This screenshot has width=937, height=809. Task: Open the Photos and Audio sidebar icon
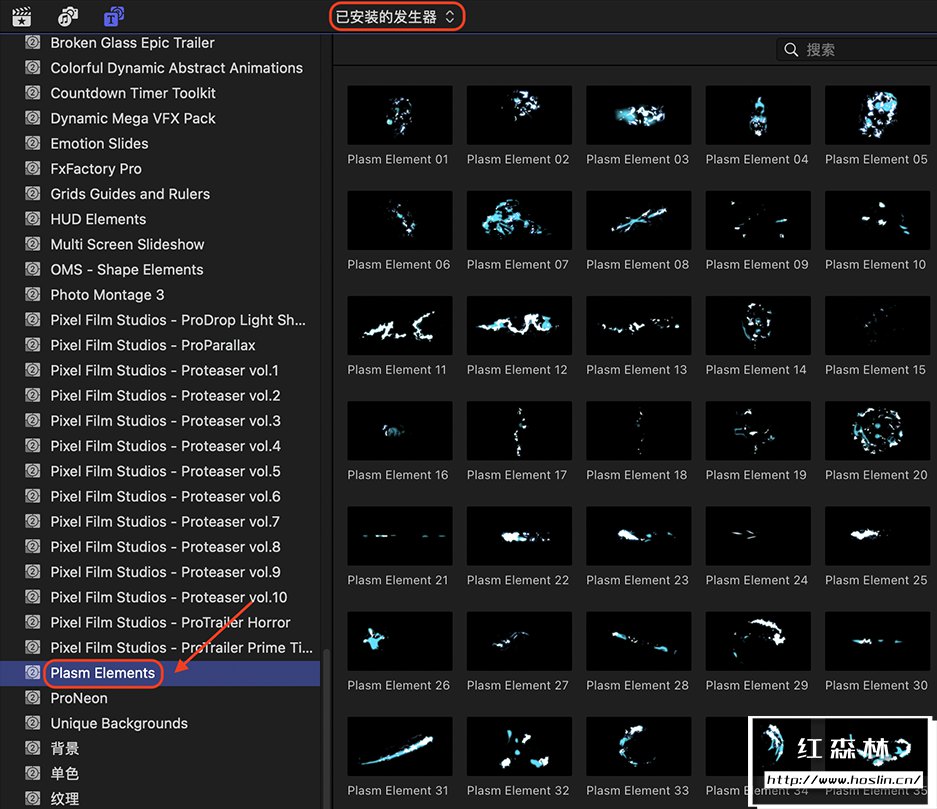tap(68, 16)
